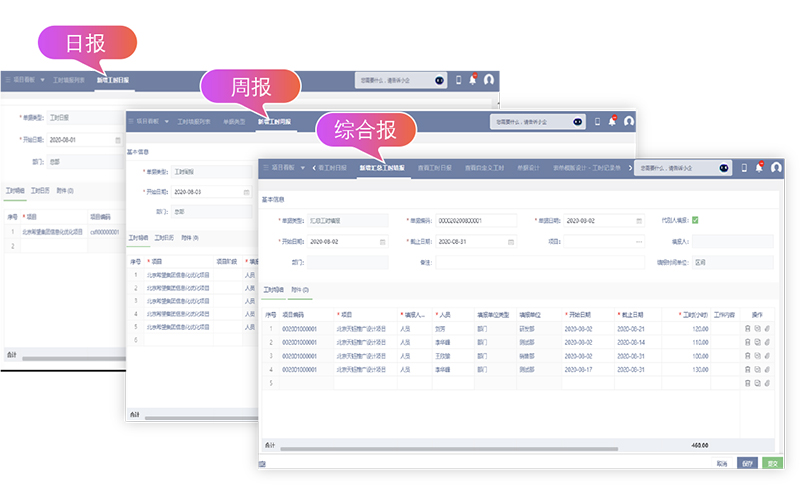Screen dimensions: 800x485
Task: Open 附件 (0) tab in summary report window
Action: point(300,290)
